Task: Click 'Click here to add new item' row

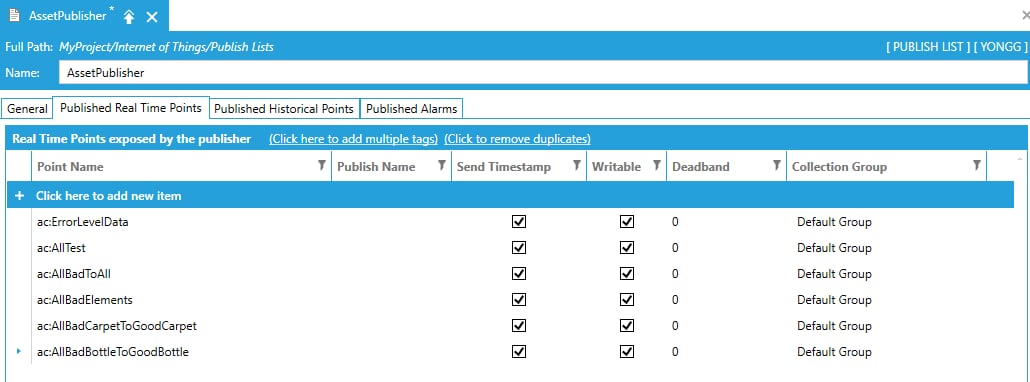Action: point(510,196)
